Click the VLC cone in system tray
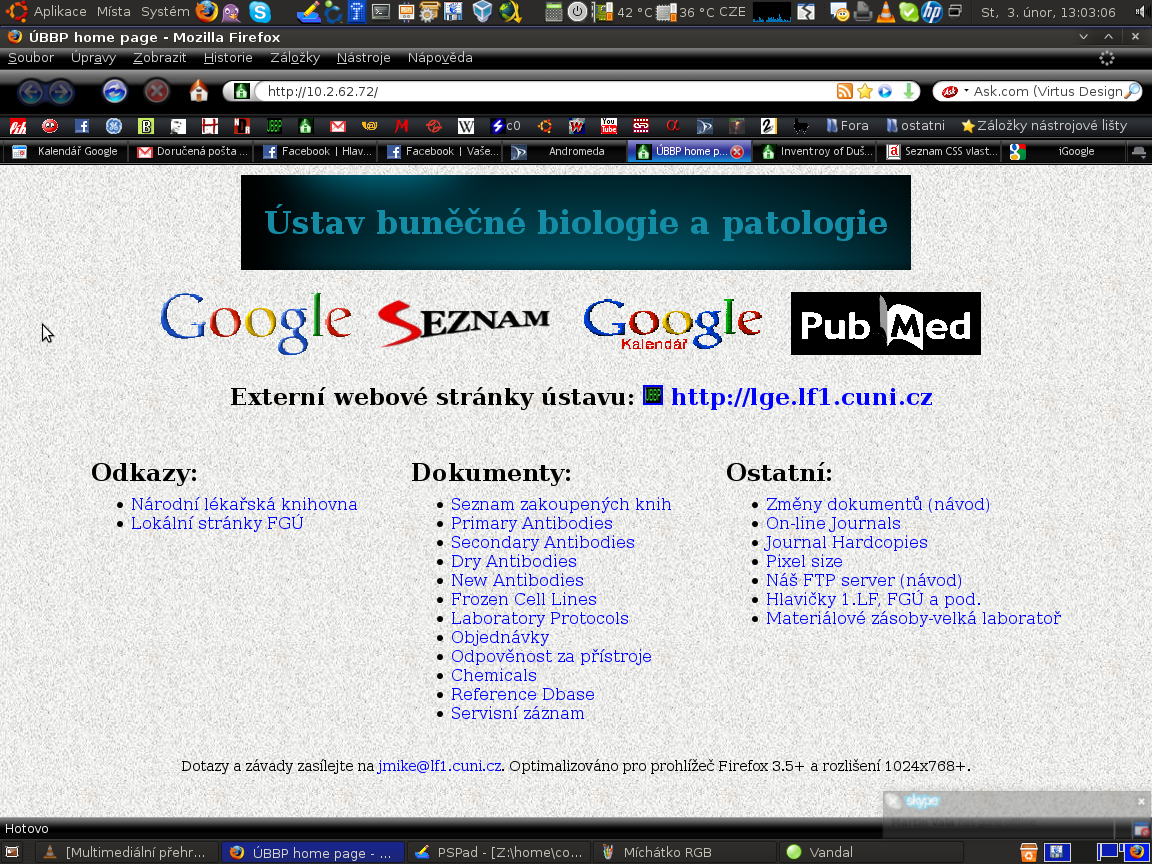1152x864 pixels. [887, 12]
